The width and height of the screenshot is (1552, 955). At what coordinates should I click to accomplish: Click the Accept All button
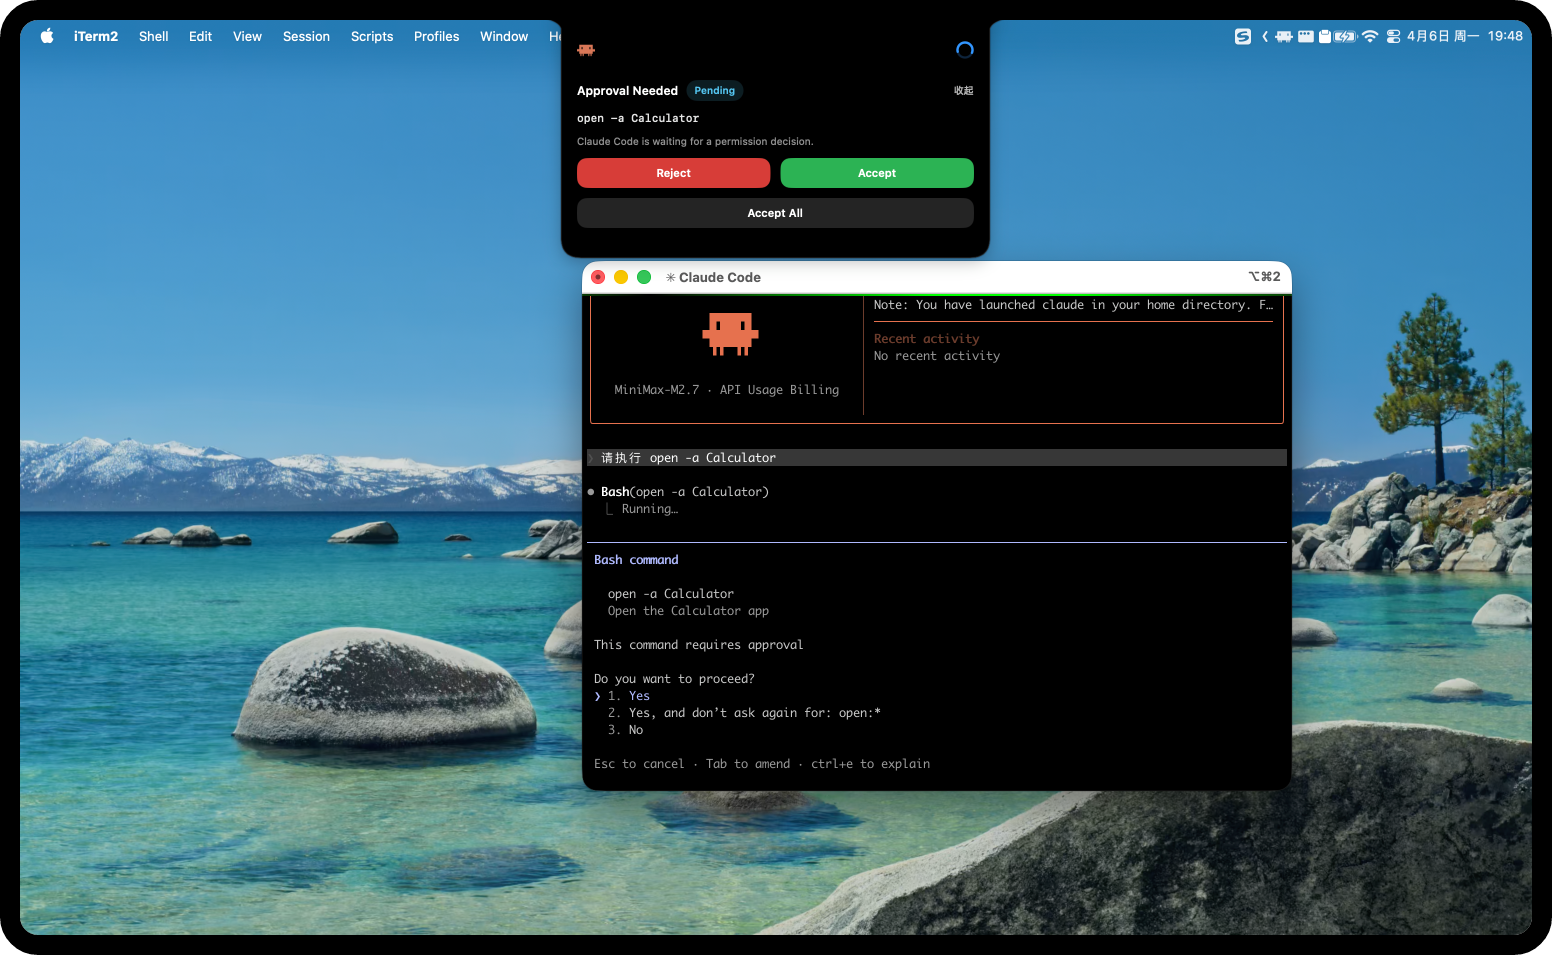click(775, 213)
